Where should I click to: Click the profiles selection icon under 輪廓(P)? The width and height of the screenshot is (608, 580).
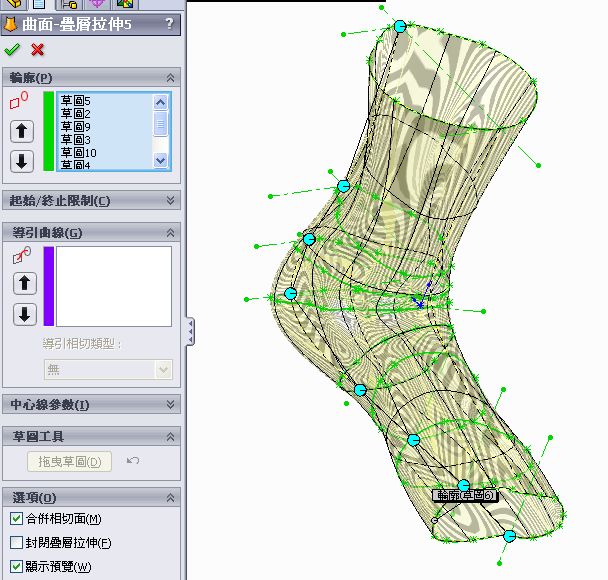pyautogui.click(x=19, y=100)
